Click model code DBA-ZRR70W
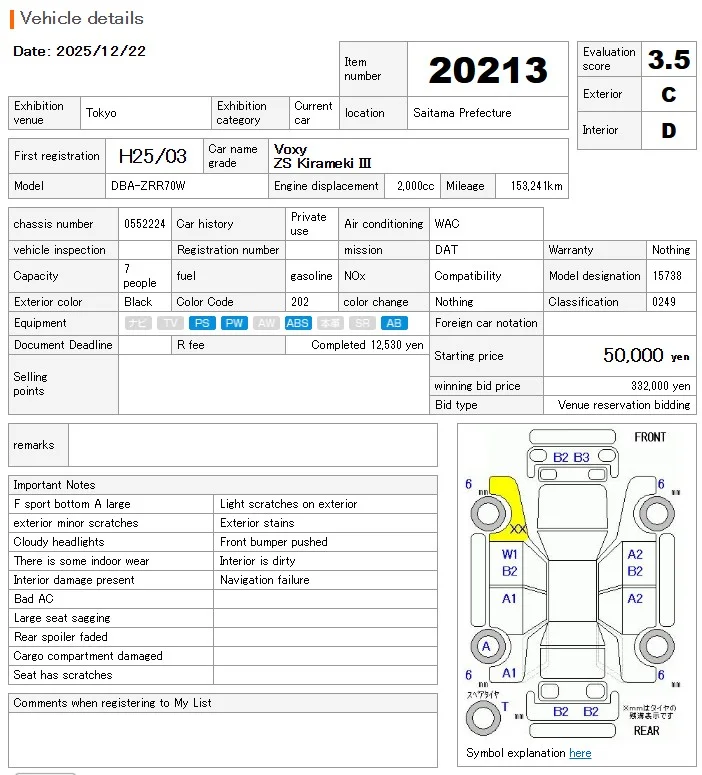Viewport: 702px width, 775px height. (x=148, y=186)
